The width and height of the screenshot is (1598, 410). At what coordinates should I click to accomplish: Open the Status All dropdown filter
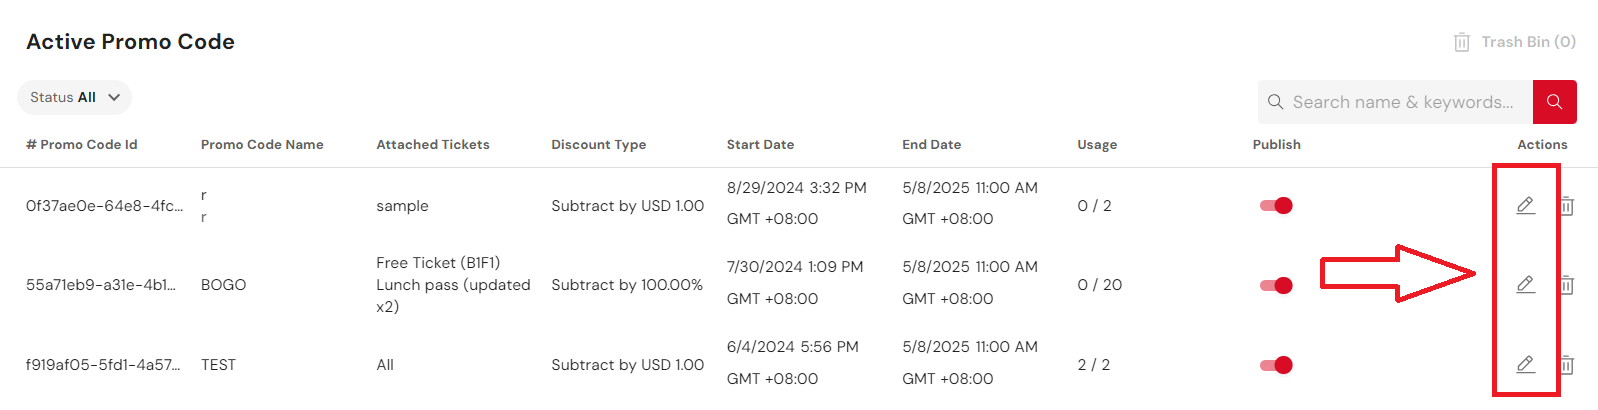click(x=74, y=97)
